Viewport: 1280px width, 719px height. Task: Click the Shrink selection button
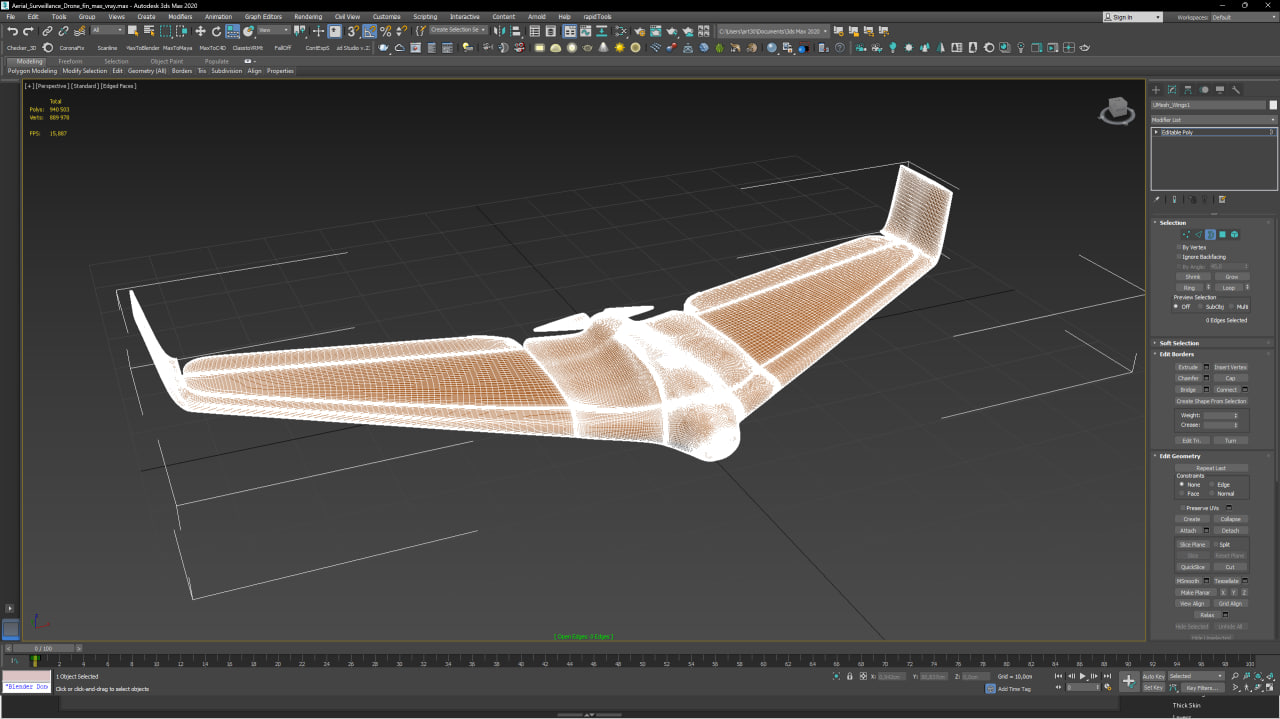pos(1192,277)
